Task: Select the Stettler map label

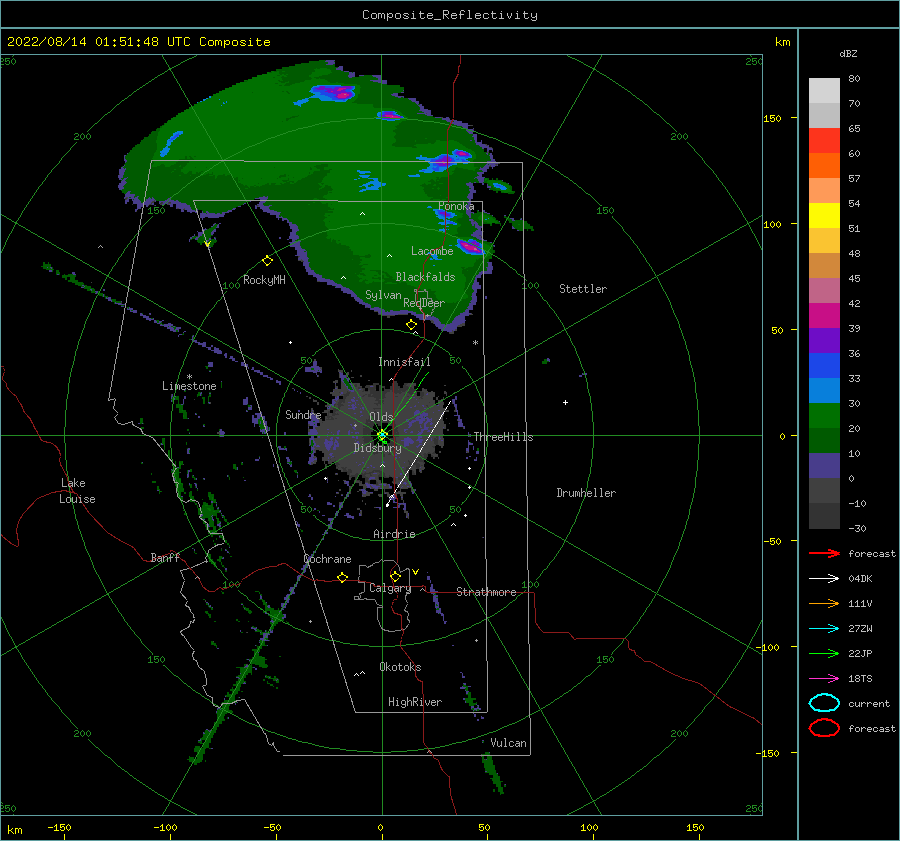Action: pyautogui.click(x=583, y=289)
